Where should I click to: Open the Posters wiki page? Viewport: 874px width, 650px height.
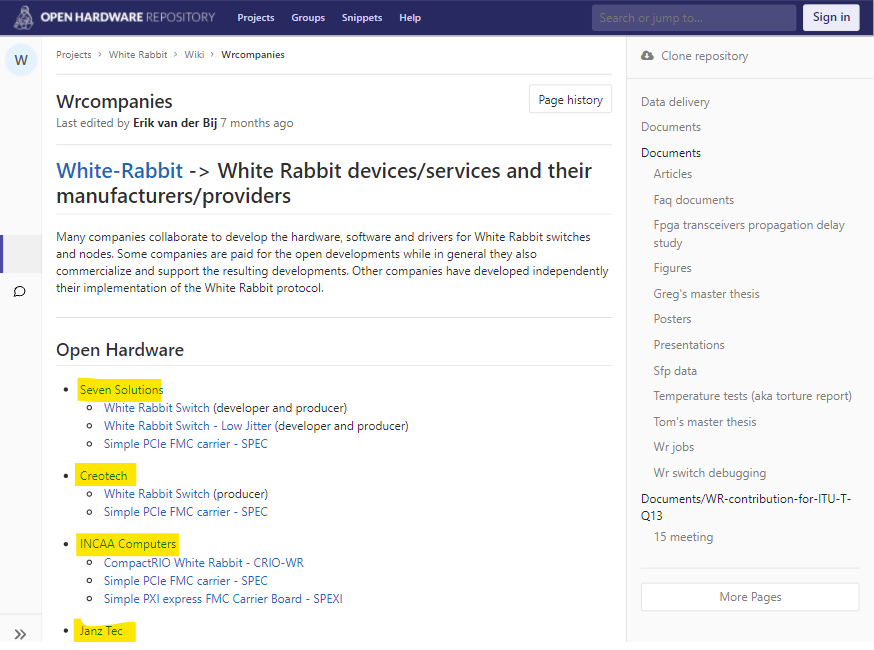pyautogui.click(x=672, y=319)
